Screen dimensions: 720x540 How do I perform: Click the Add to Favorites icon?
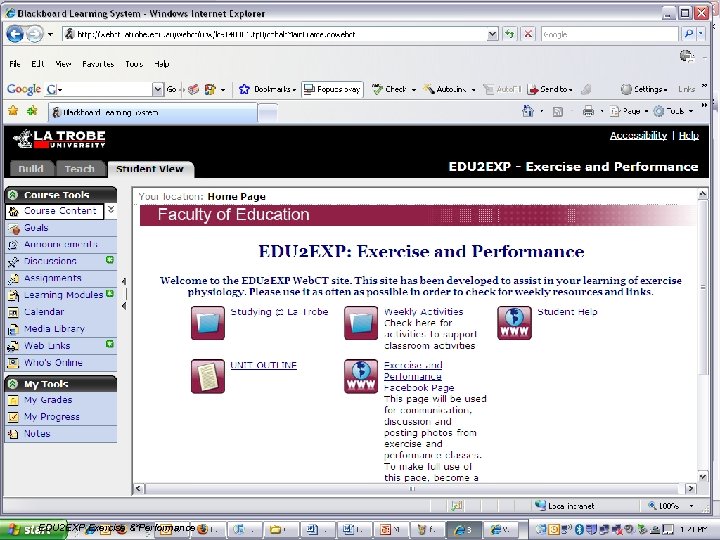click(32, 111)
